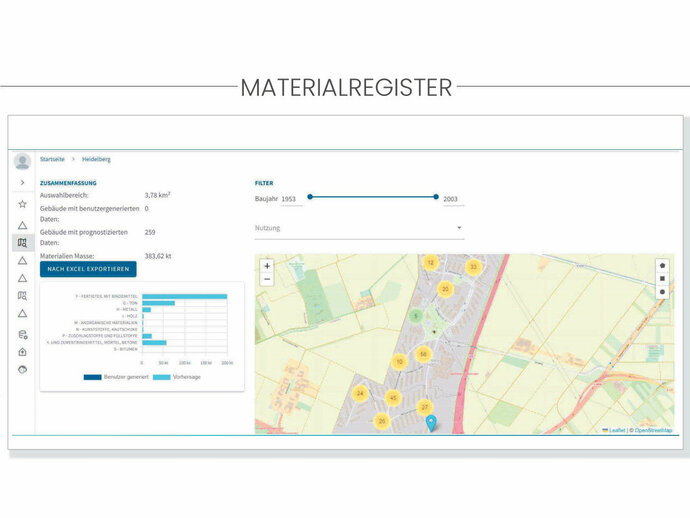Open the database settings sidebar icon
Image resolution: width=690 pixels, height=518 pixels.
[22, 334]
